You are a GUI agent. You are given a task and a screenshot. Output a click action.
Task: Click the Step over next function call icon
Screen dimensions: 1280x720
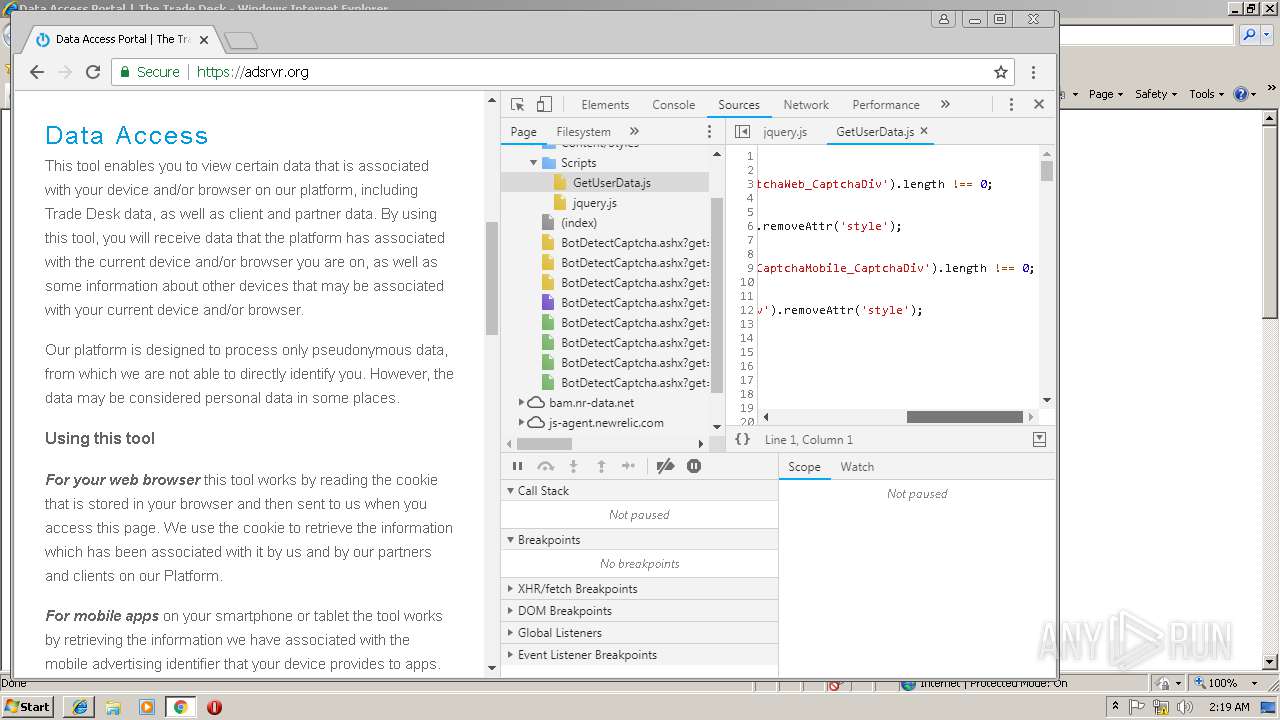coord(545,466)
